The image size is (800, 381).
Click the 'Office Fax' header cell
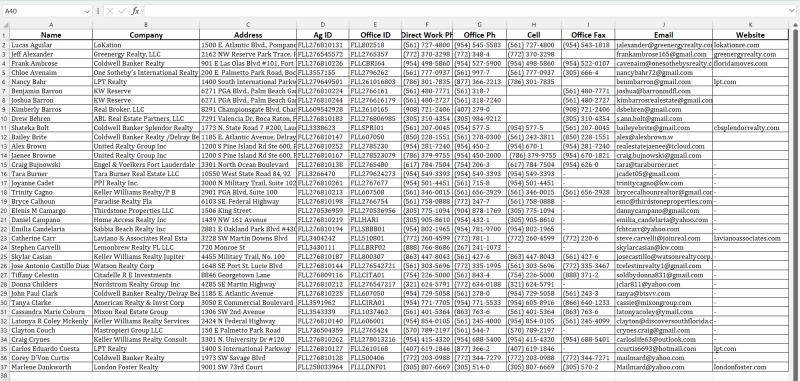588,35
